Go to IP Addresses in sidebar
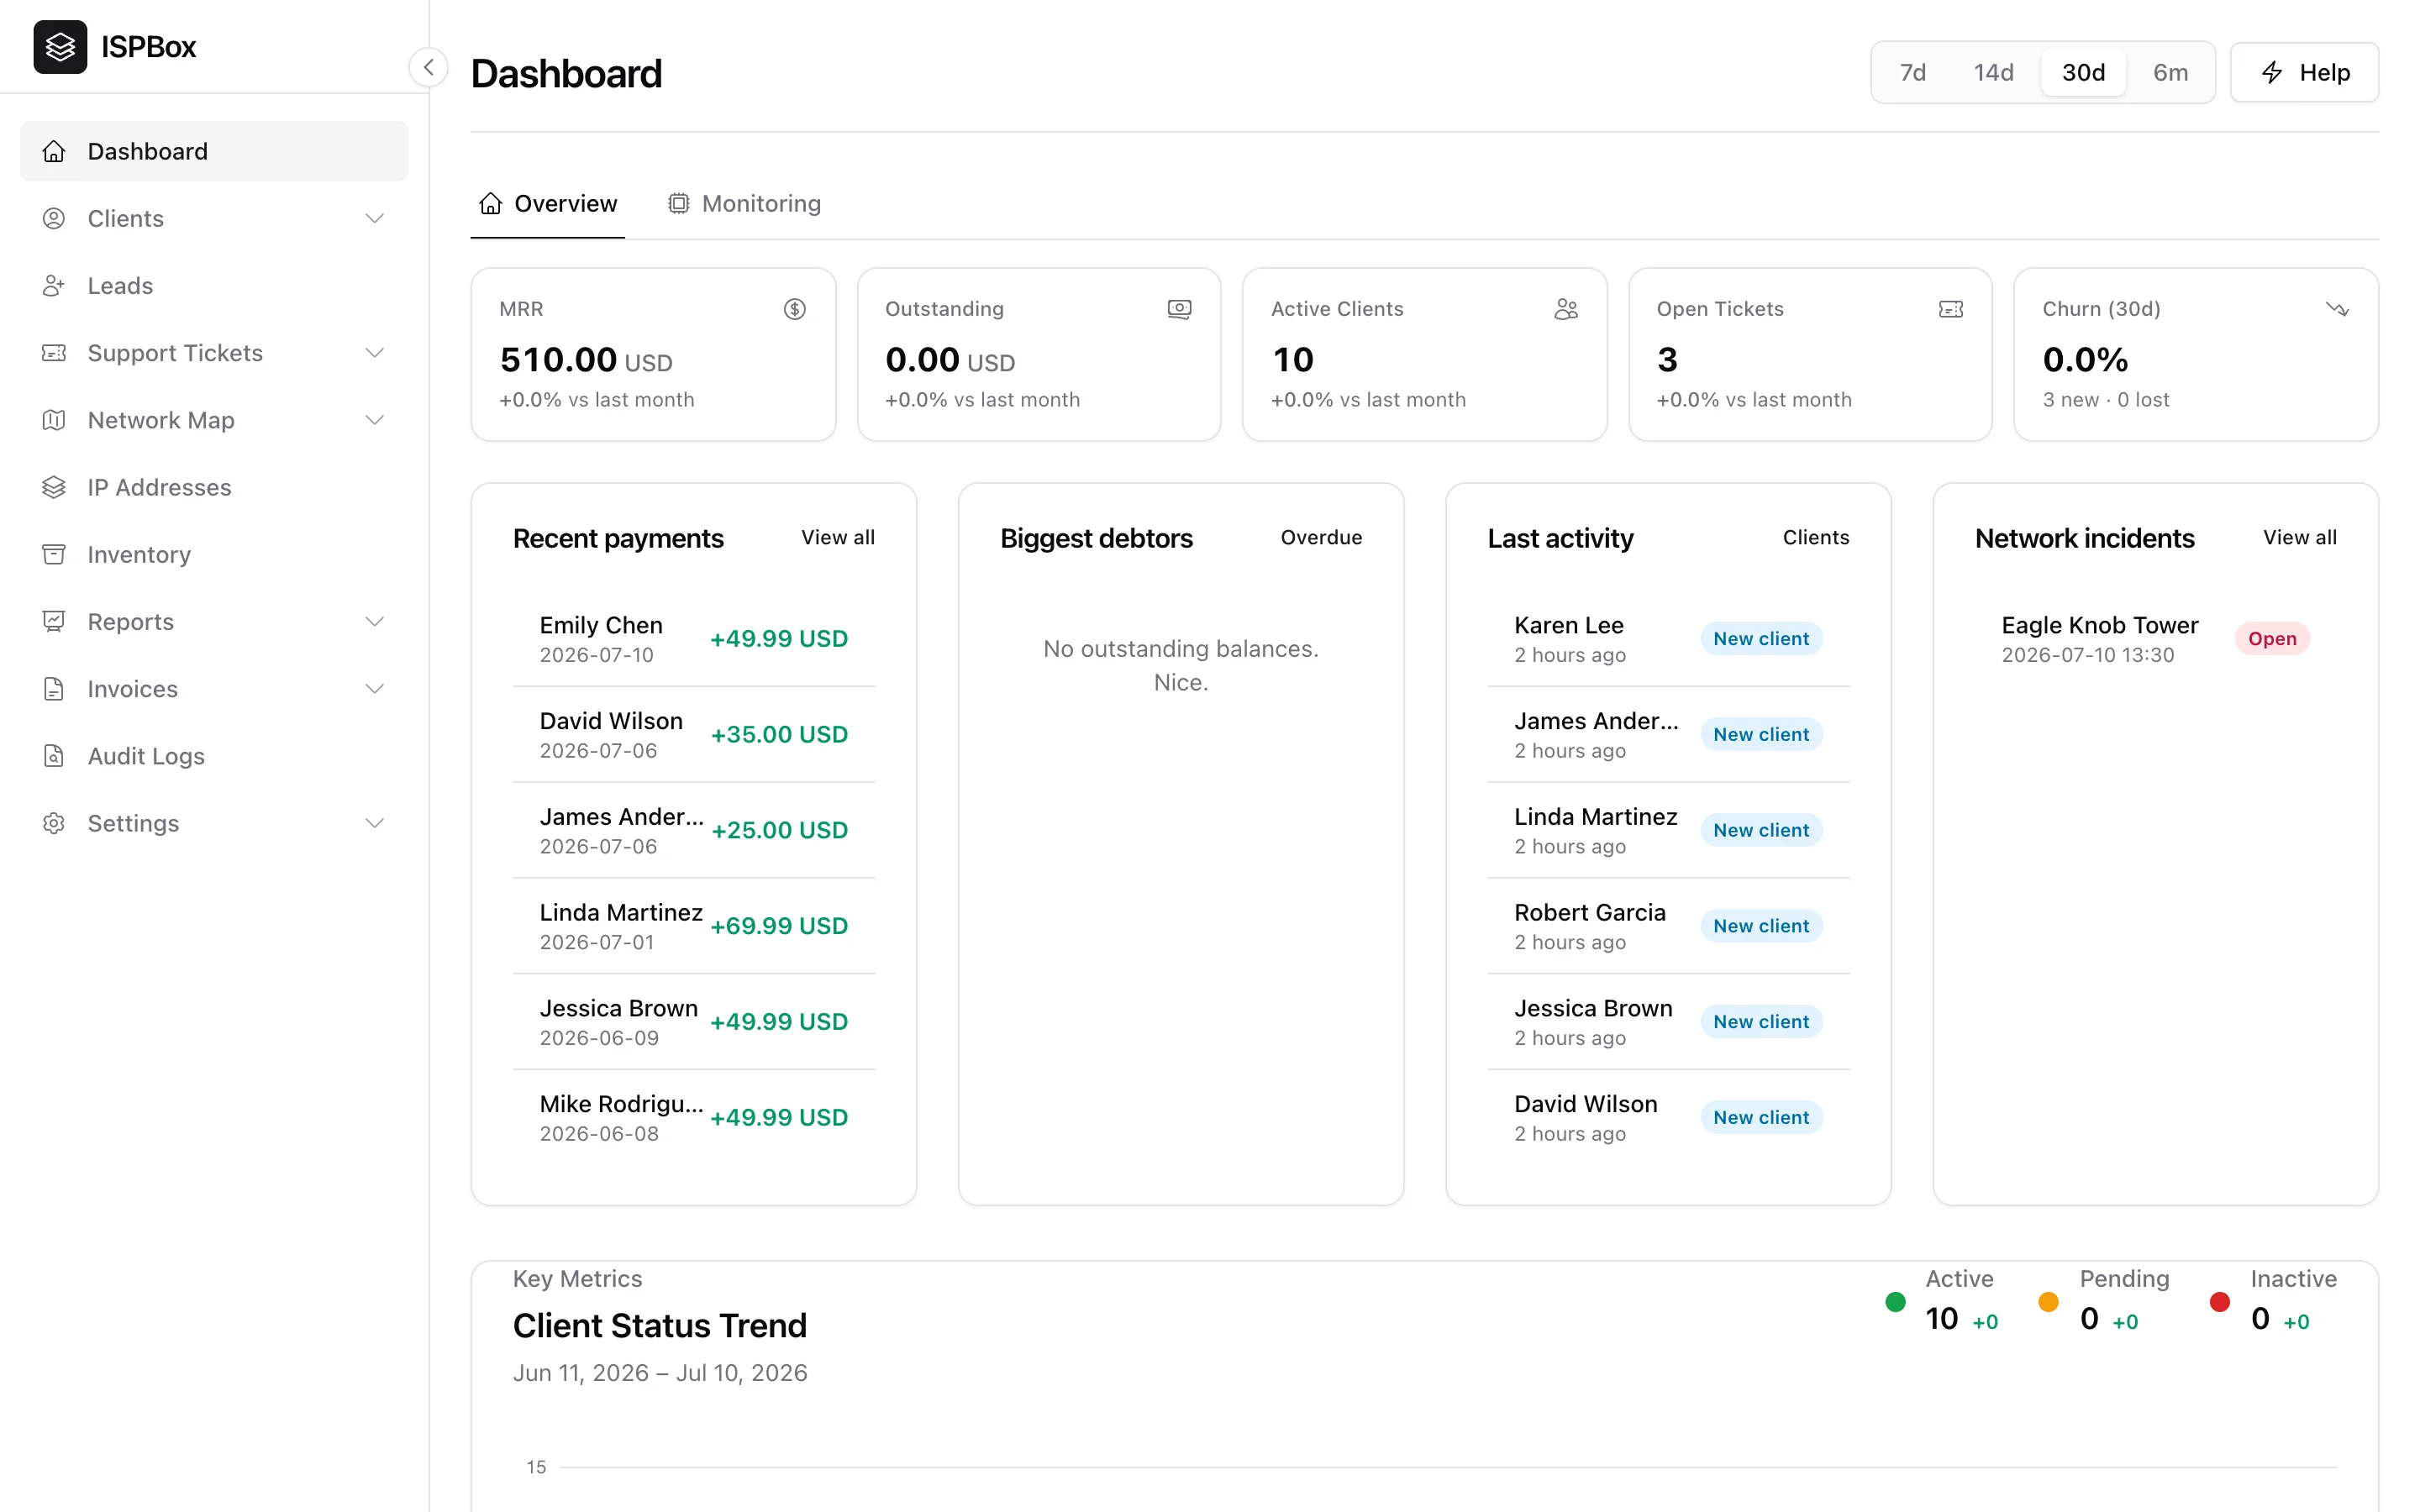 pyautogui.click(x=214, y=487)
